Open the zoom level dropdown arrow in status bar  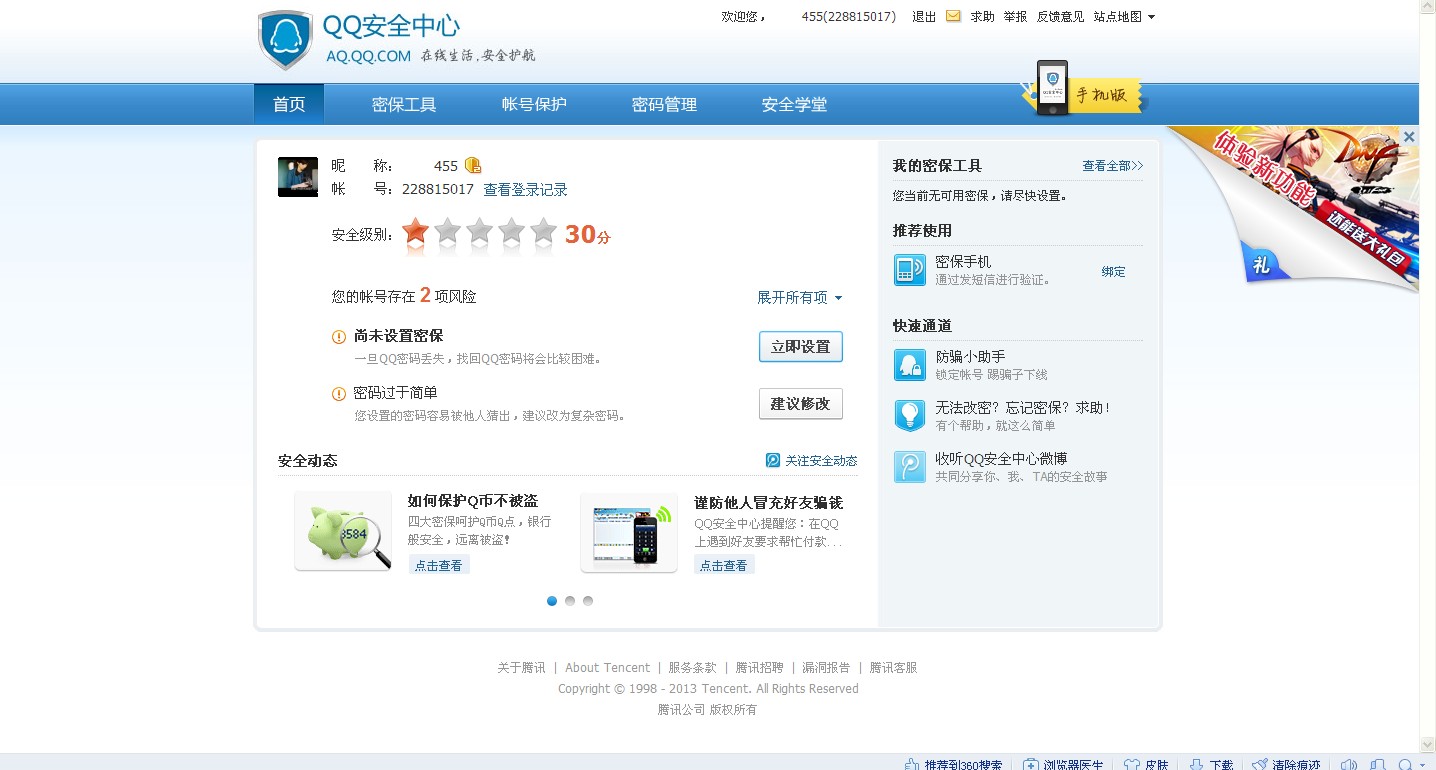tap(1421, 765)
